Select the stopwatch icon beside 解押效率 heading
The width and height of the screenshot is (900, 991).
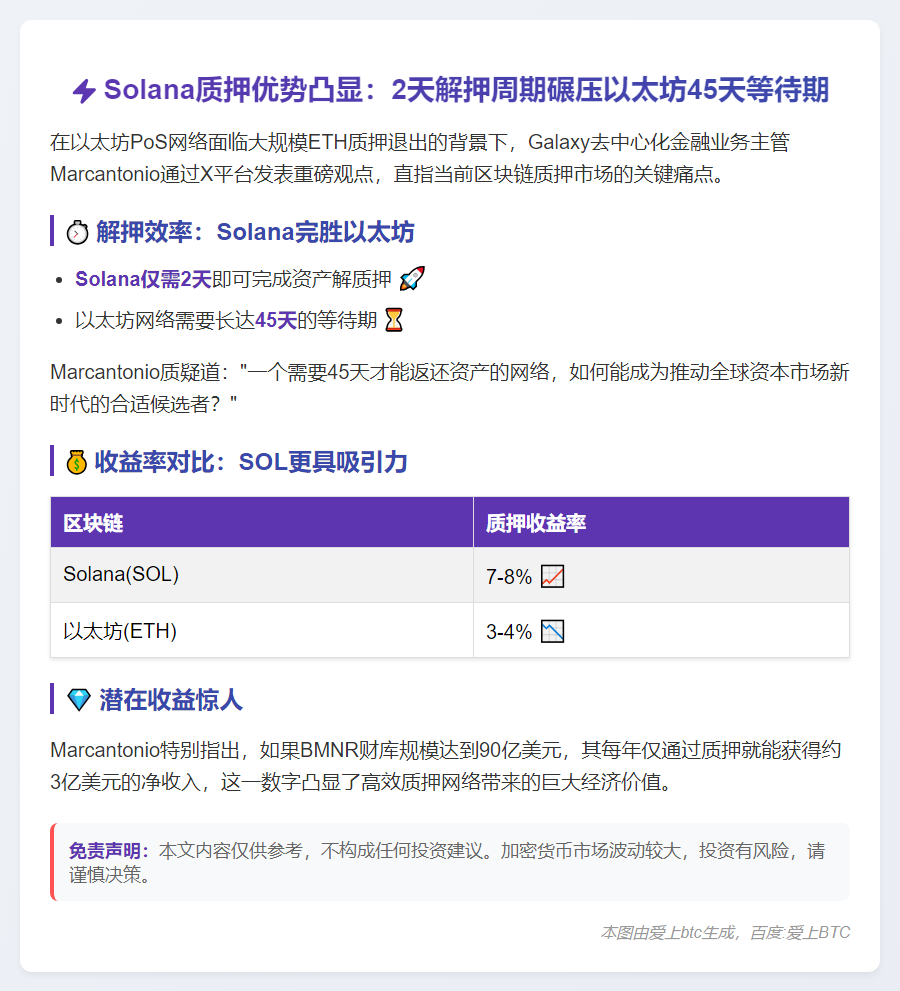coord(78,231)
